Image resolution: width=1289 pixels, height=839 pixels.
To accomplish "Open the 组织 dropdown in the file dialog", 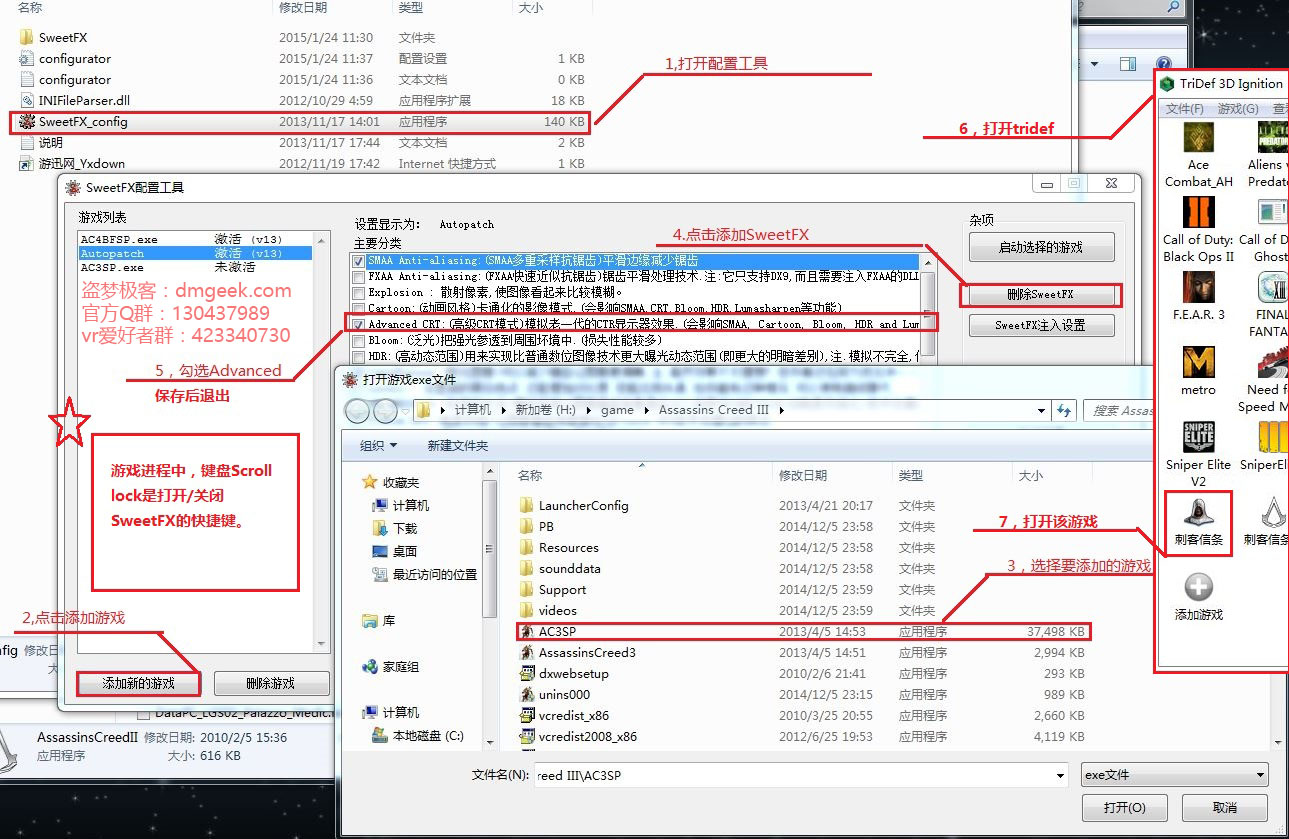I will pos(379,445).
